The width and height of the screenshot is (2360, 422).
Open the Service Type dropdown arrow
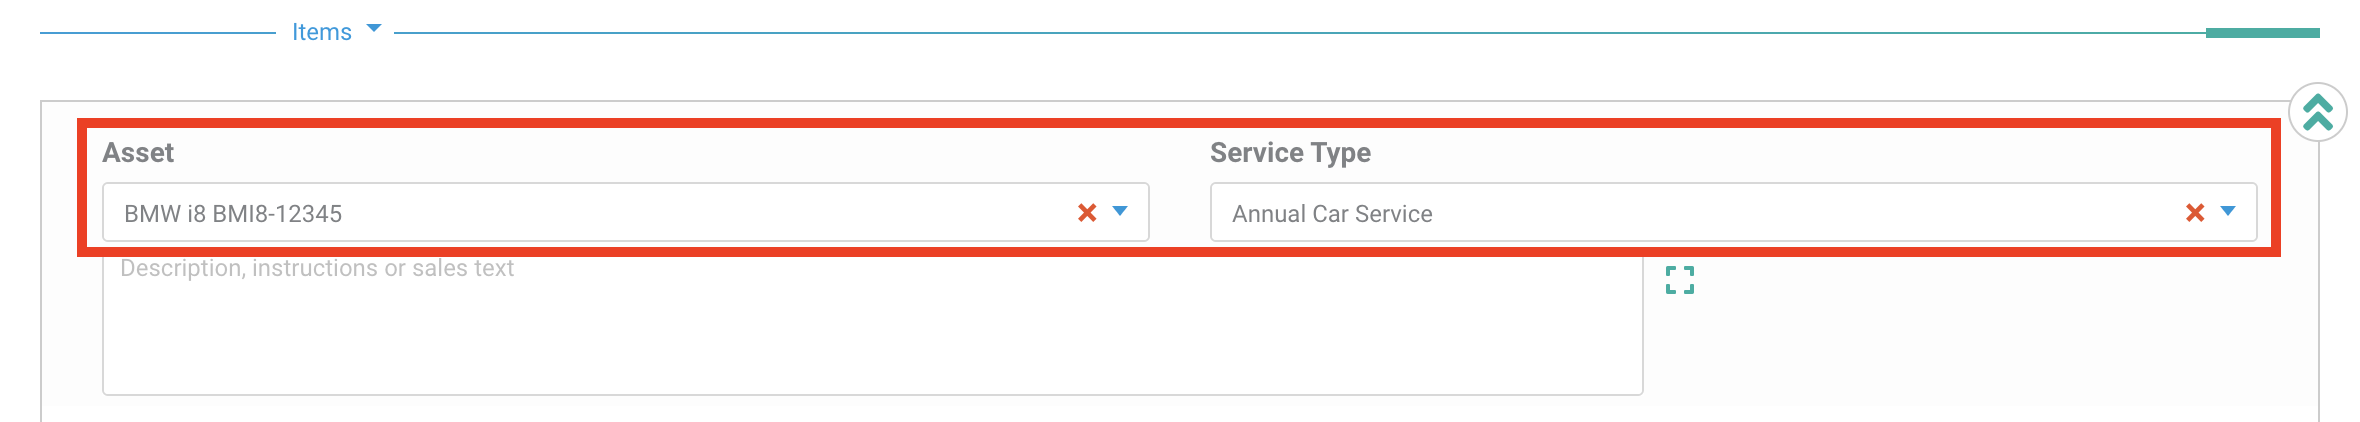pyautogui.click(x=2228, y=211)
